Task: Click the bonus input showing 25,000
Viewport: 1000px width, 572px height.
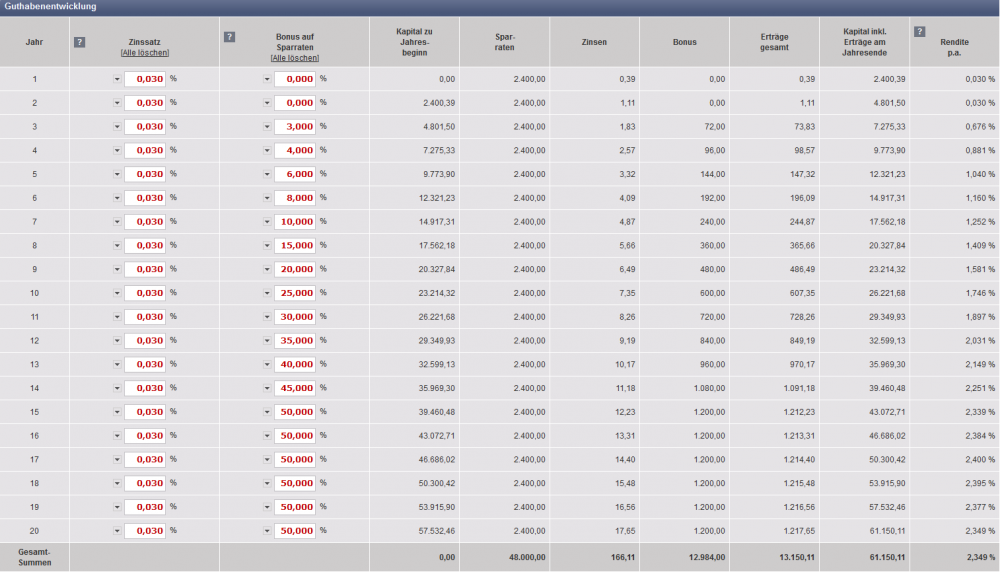Action: coord(295,293)
